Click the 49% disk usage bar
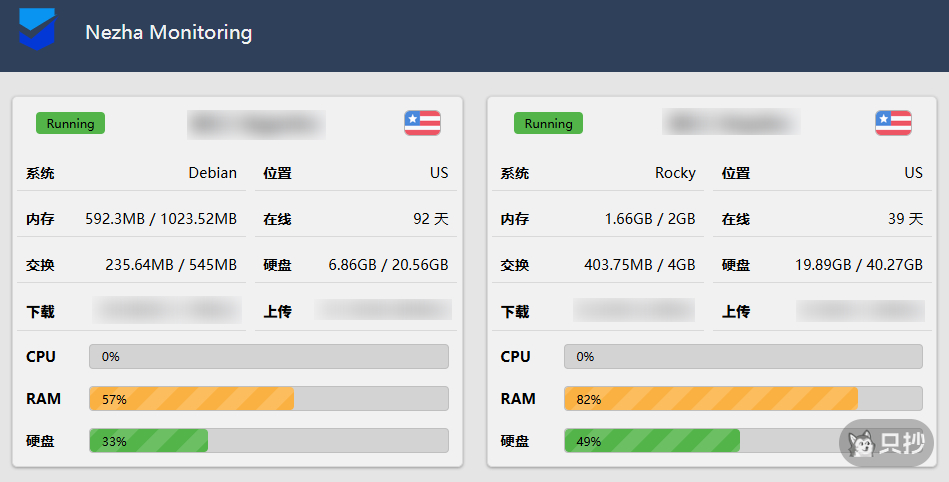The height and width of the screenshot is (482, 949). click(x=743, y=441)
